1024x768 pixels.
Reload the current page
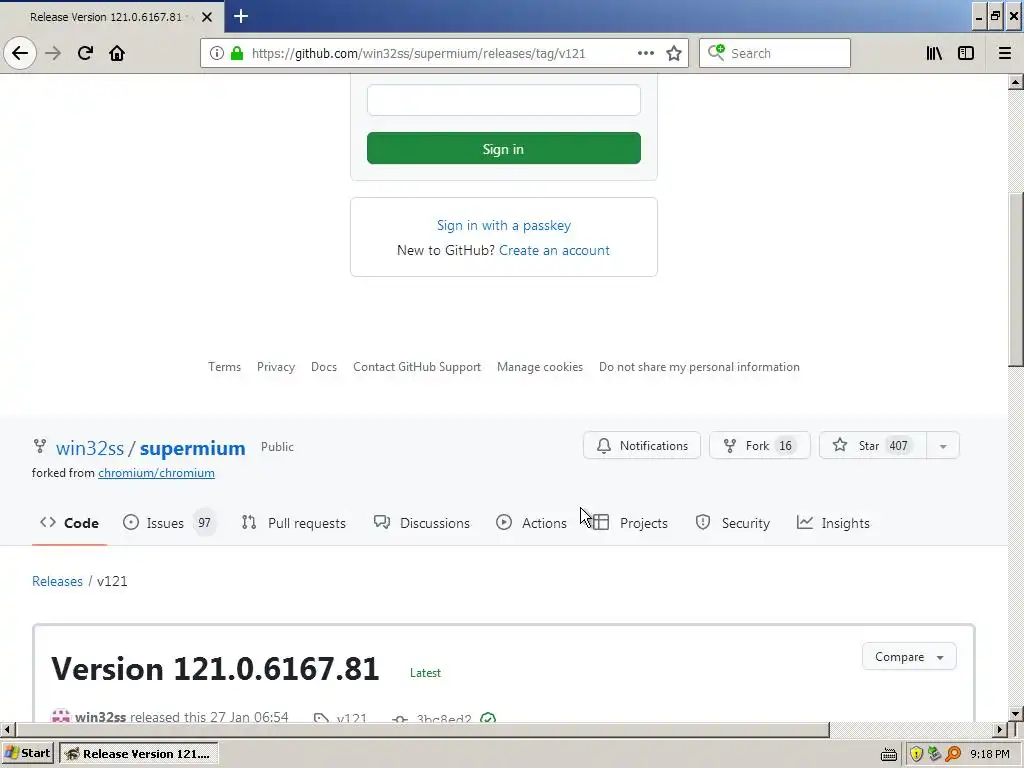click(85, 53)
